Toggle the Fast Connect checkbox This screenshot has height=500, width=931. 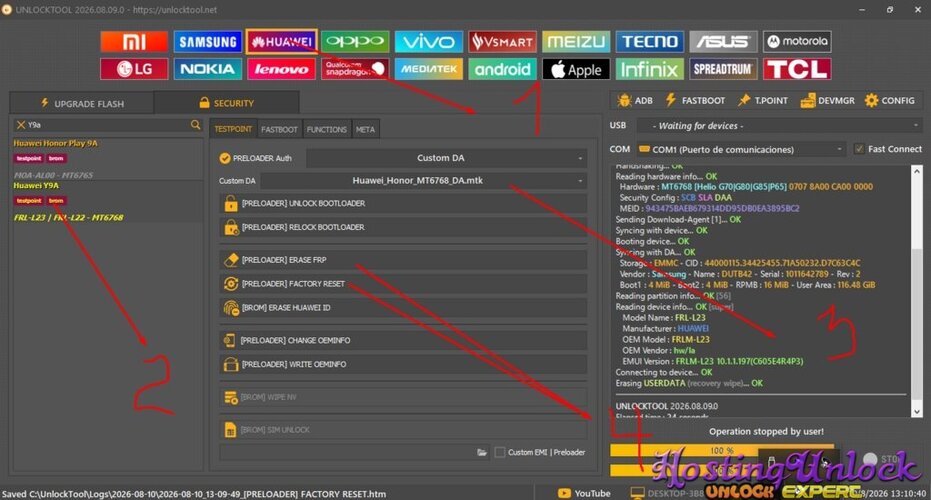click(859, 149)
